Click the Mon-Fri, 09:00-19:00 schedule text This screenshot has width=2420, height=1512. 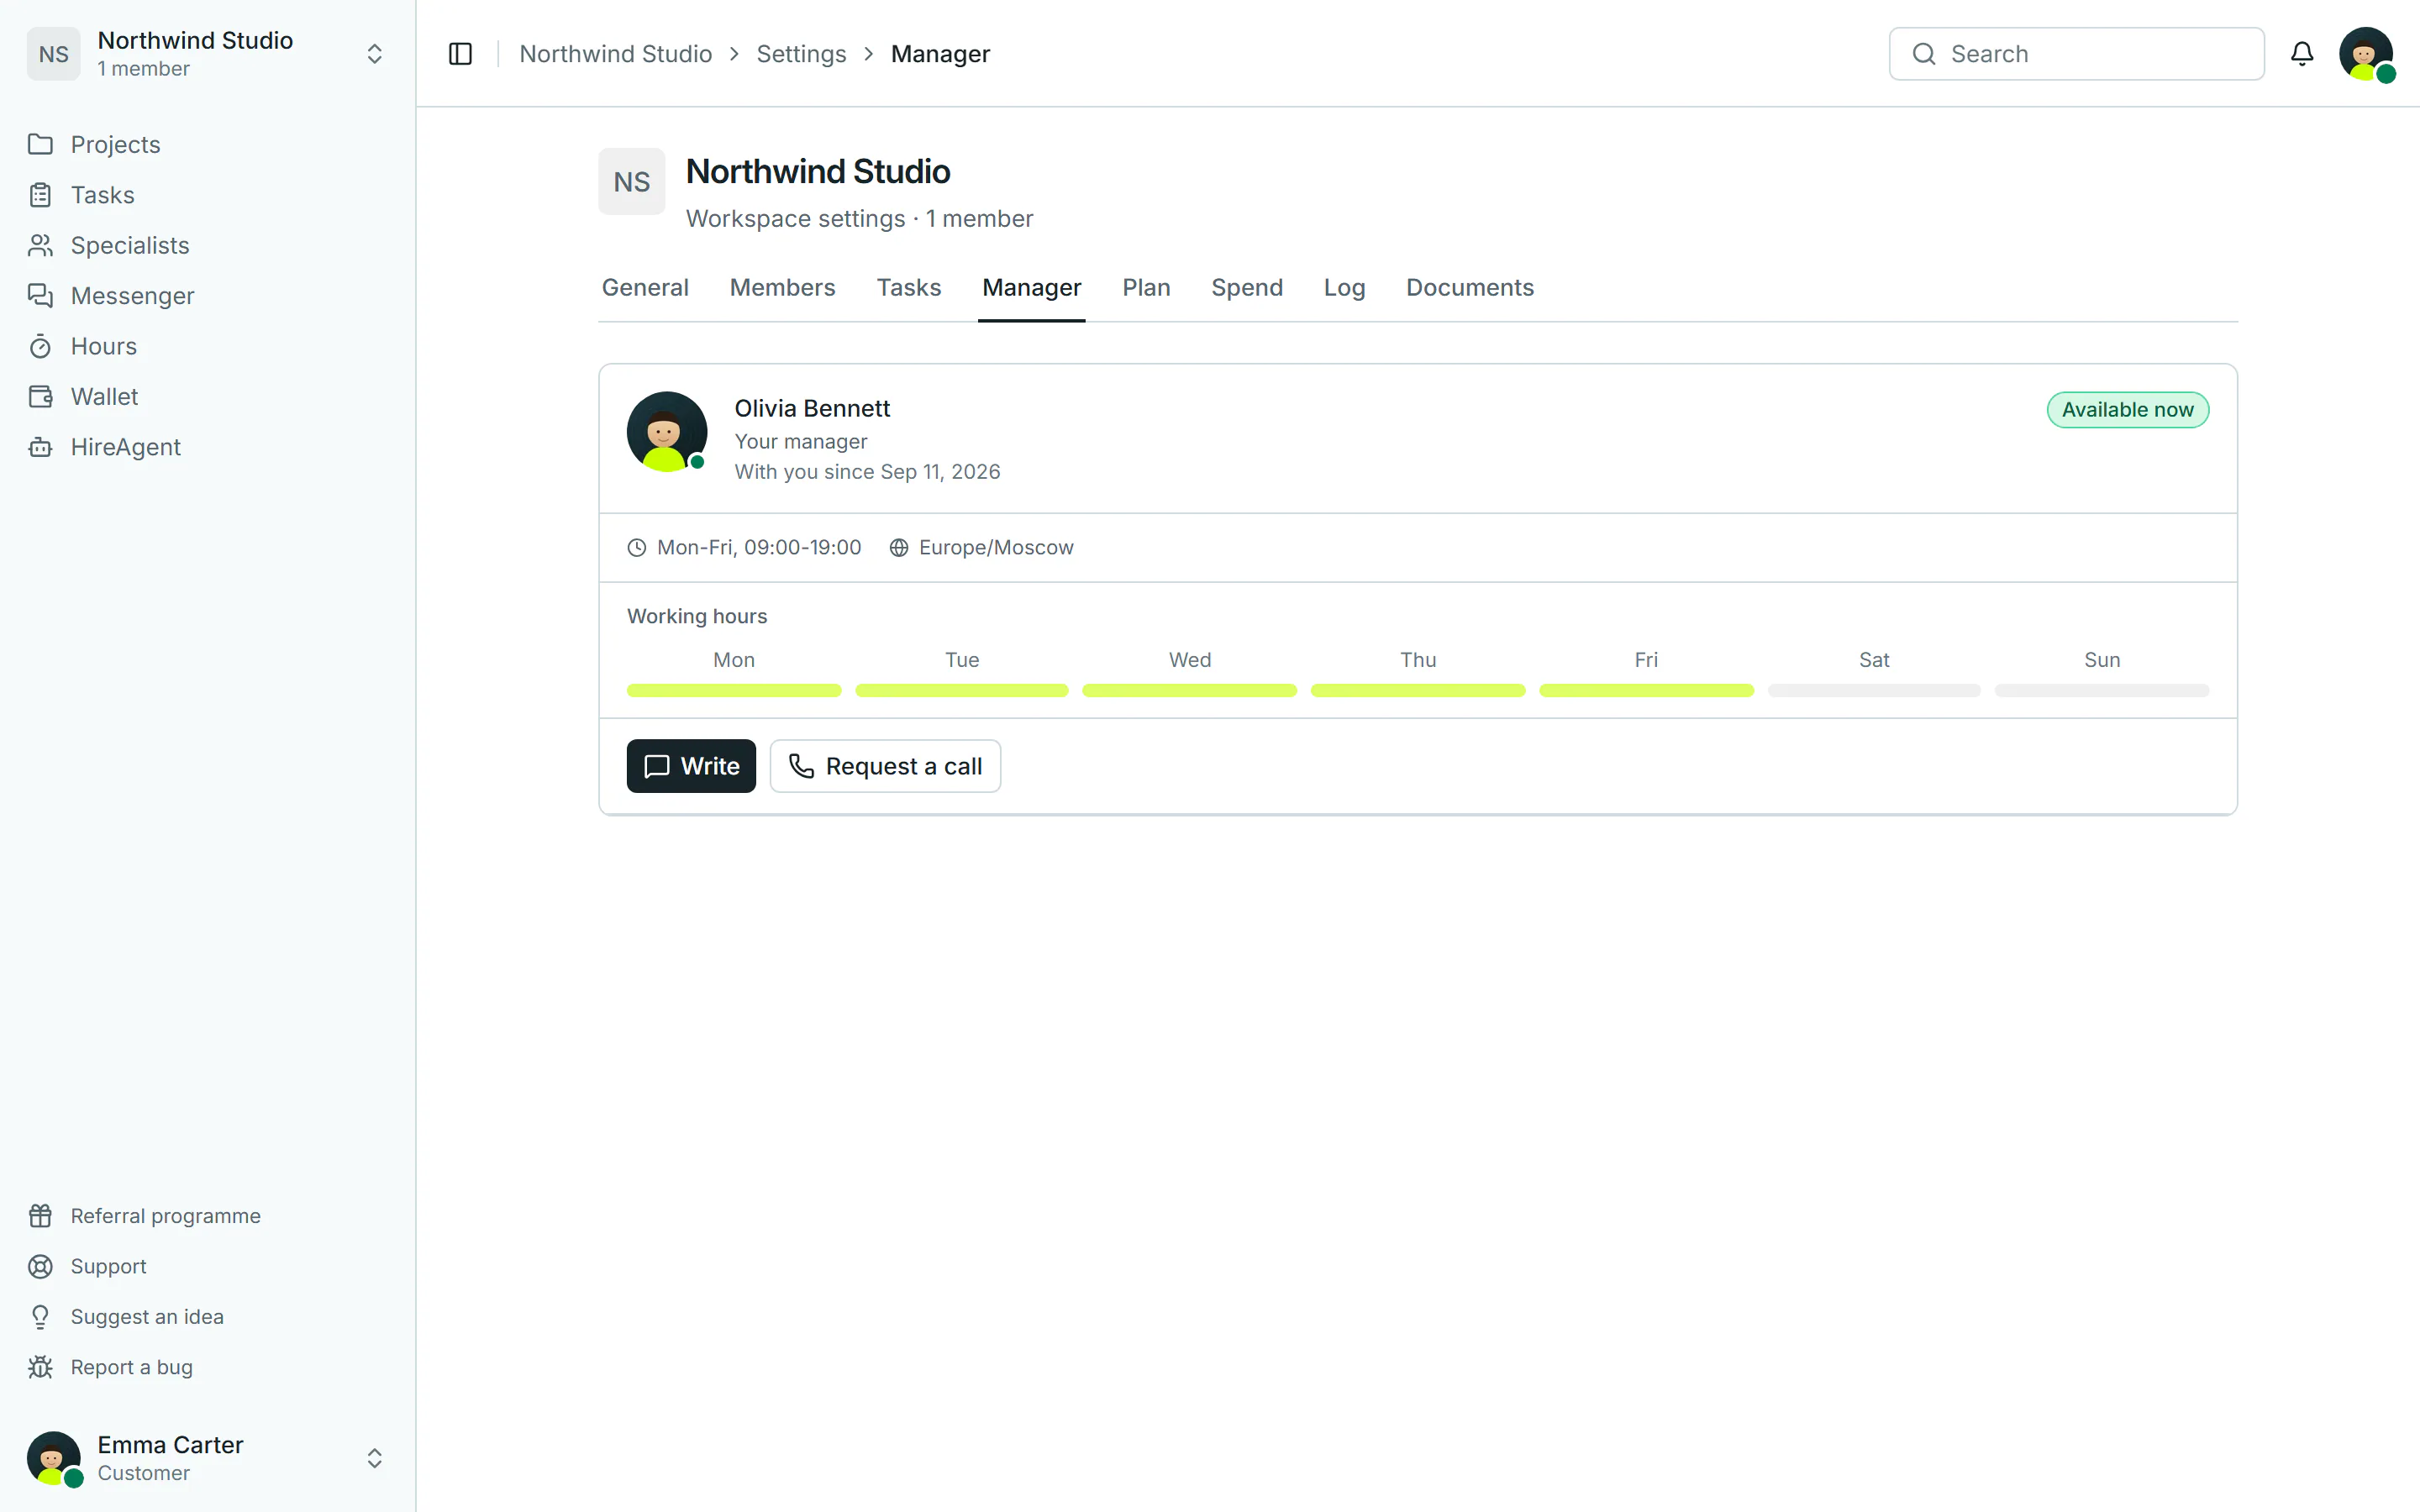click(x=759, y=548)
